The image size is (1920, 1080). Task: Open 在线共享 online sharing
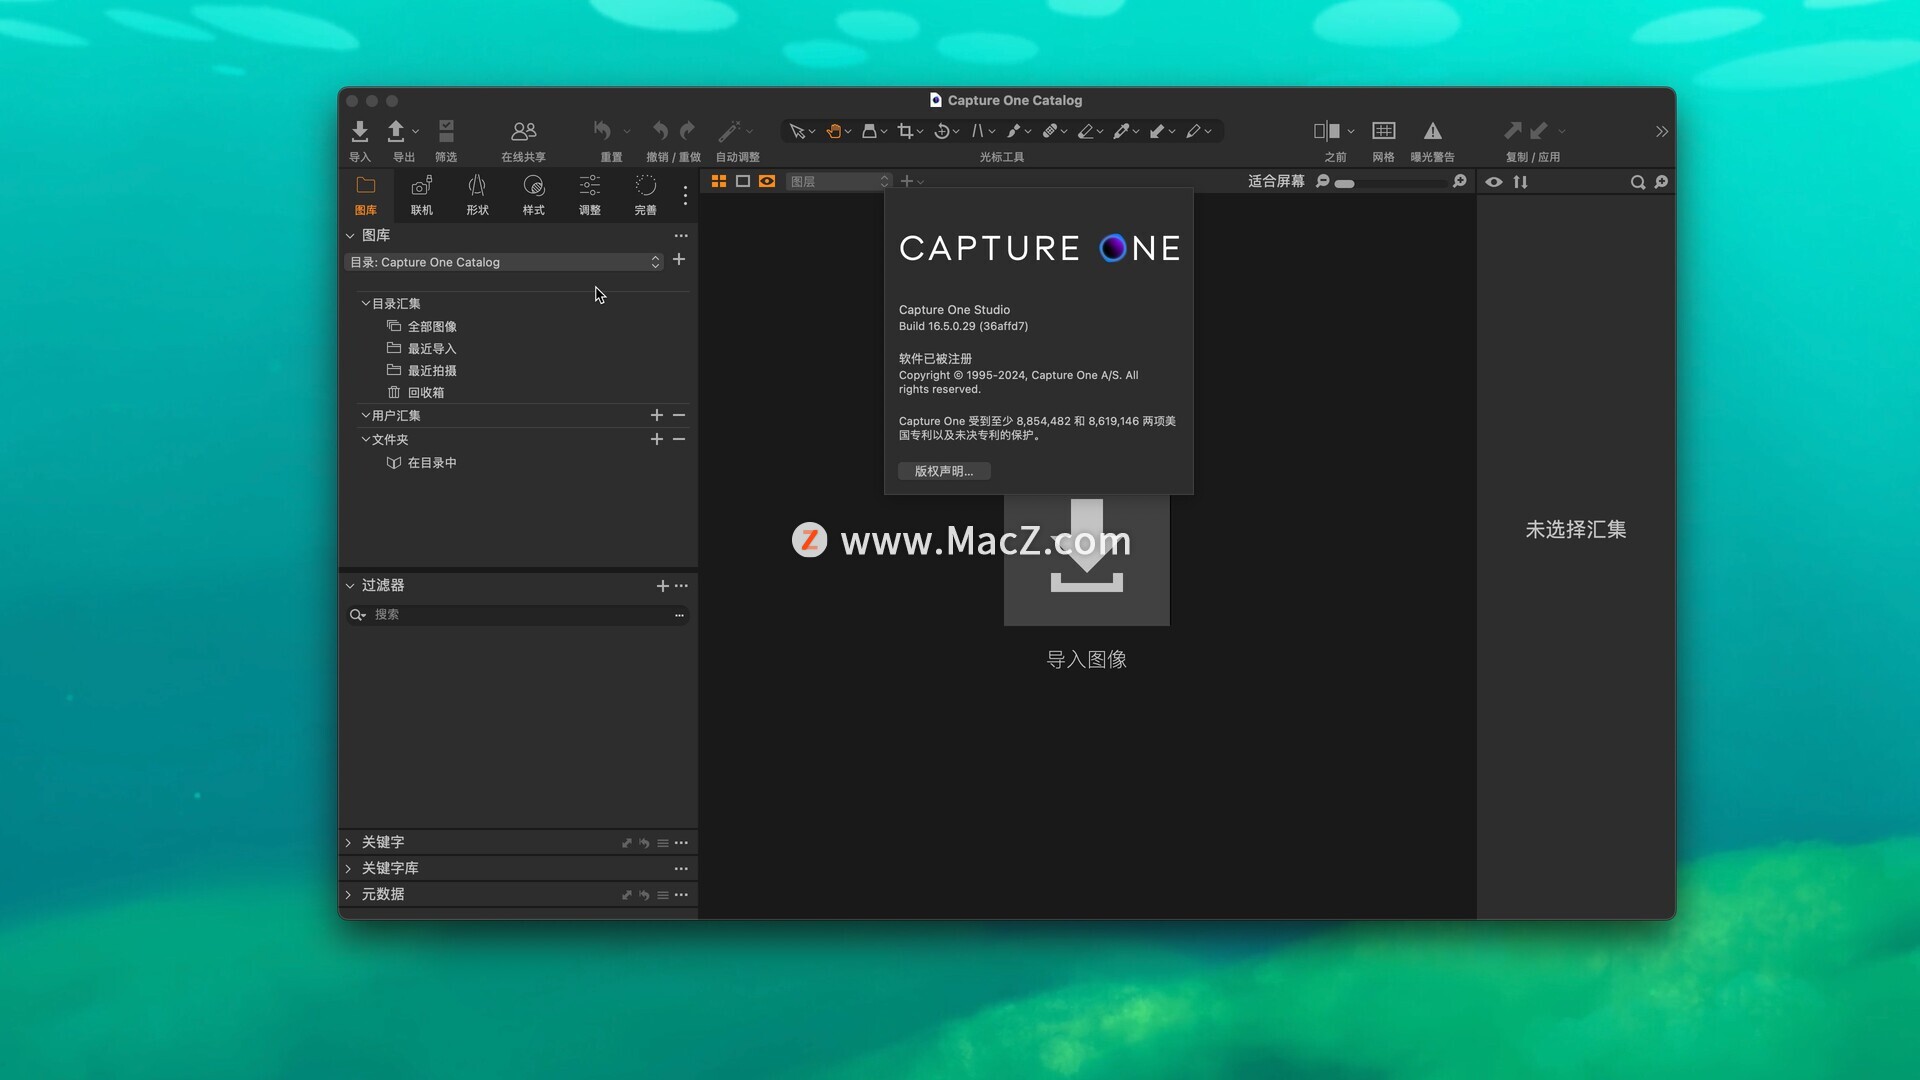point(523,131)
